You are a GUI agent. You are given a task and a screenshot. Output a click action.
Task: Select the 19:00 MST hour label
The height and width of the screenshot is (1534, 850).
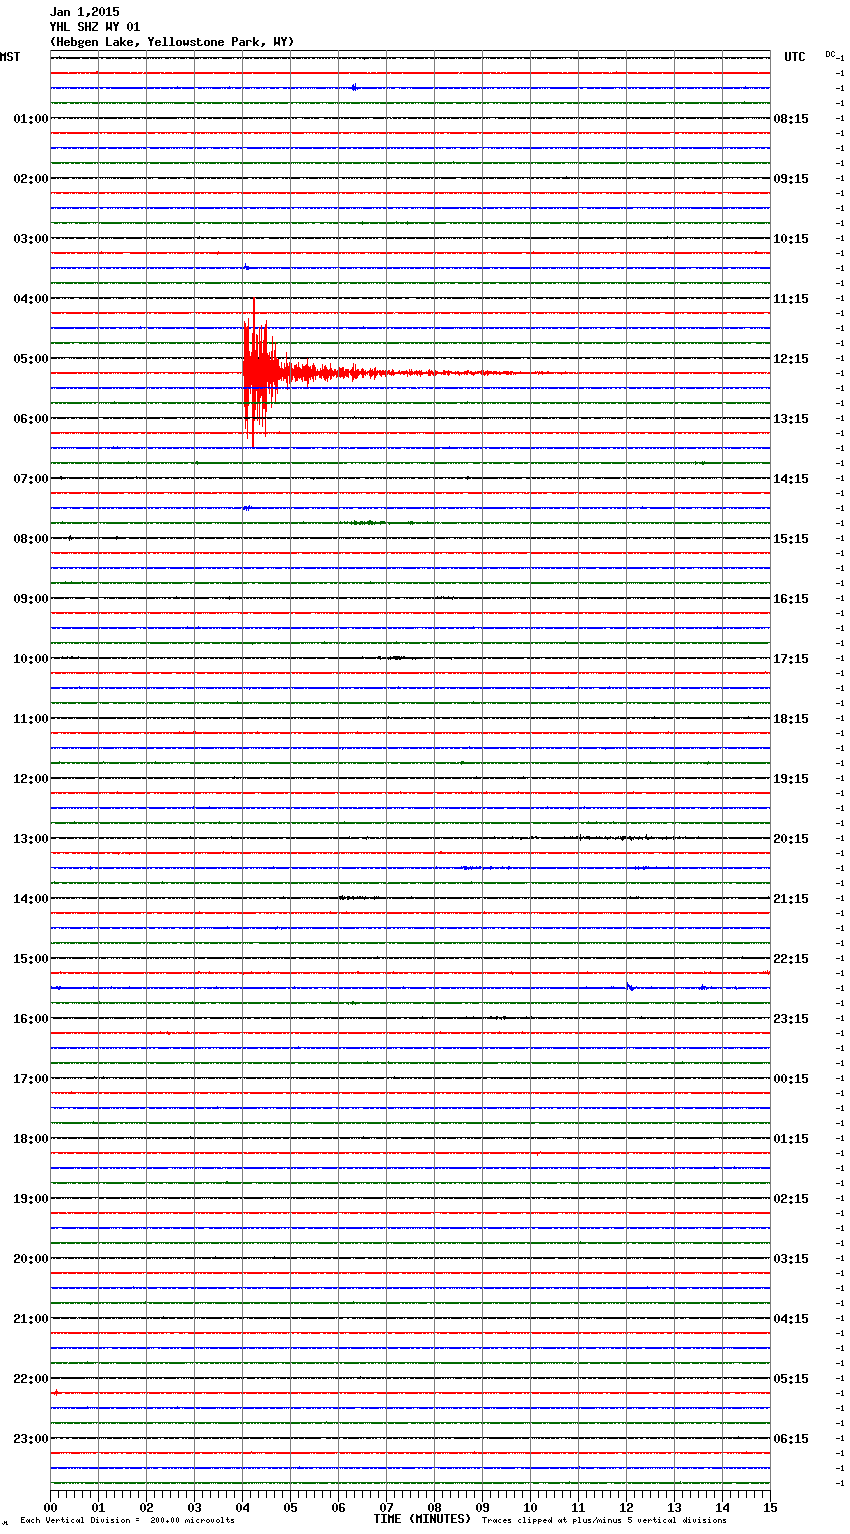[31, 1199]
